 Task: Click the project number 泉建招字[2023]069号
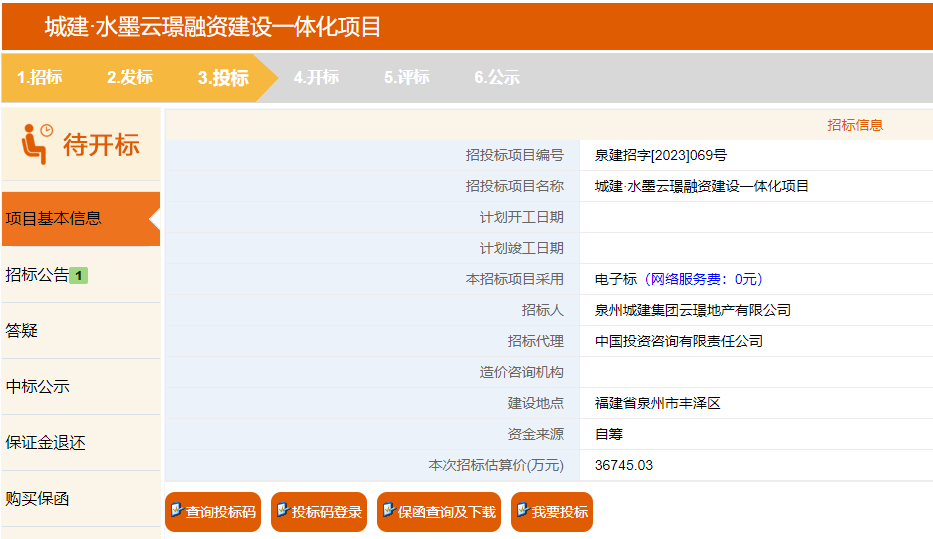660,155
